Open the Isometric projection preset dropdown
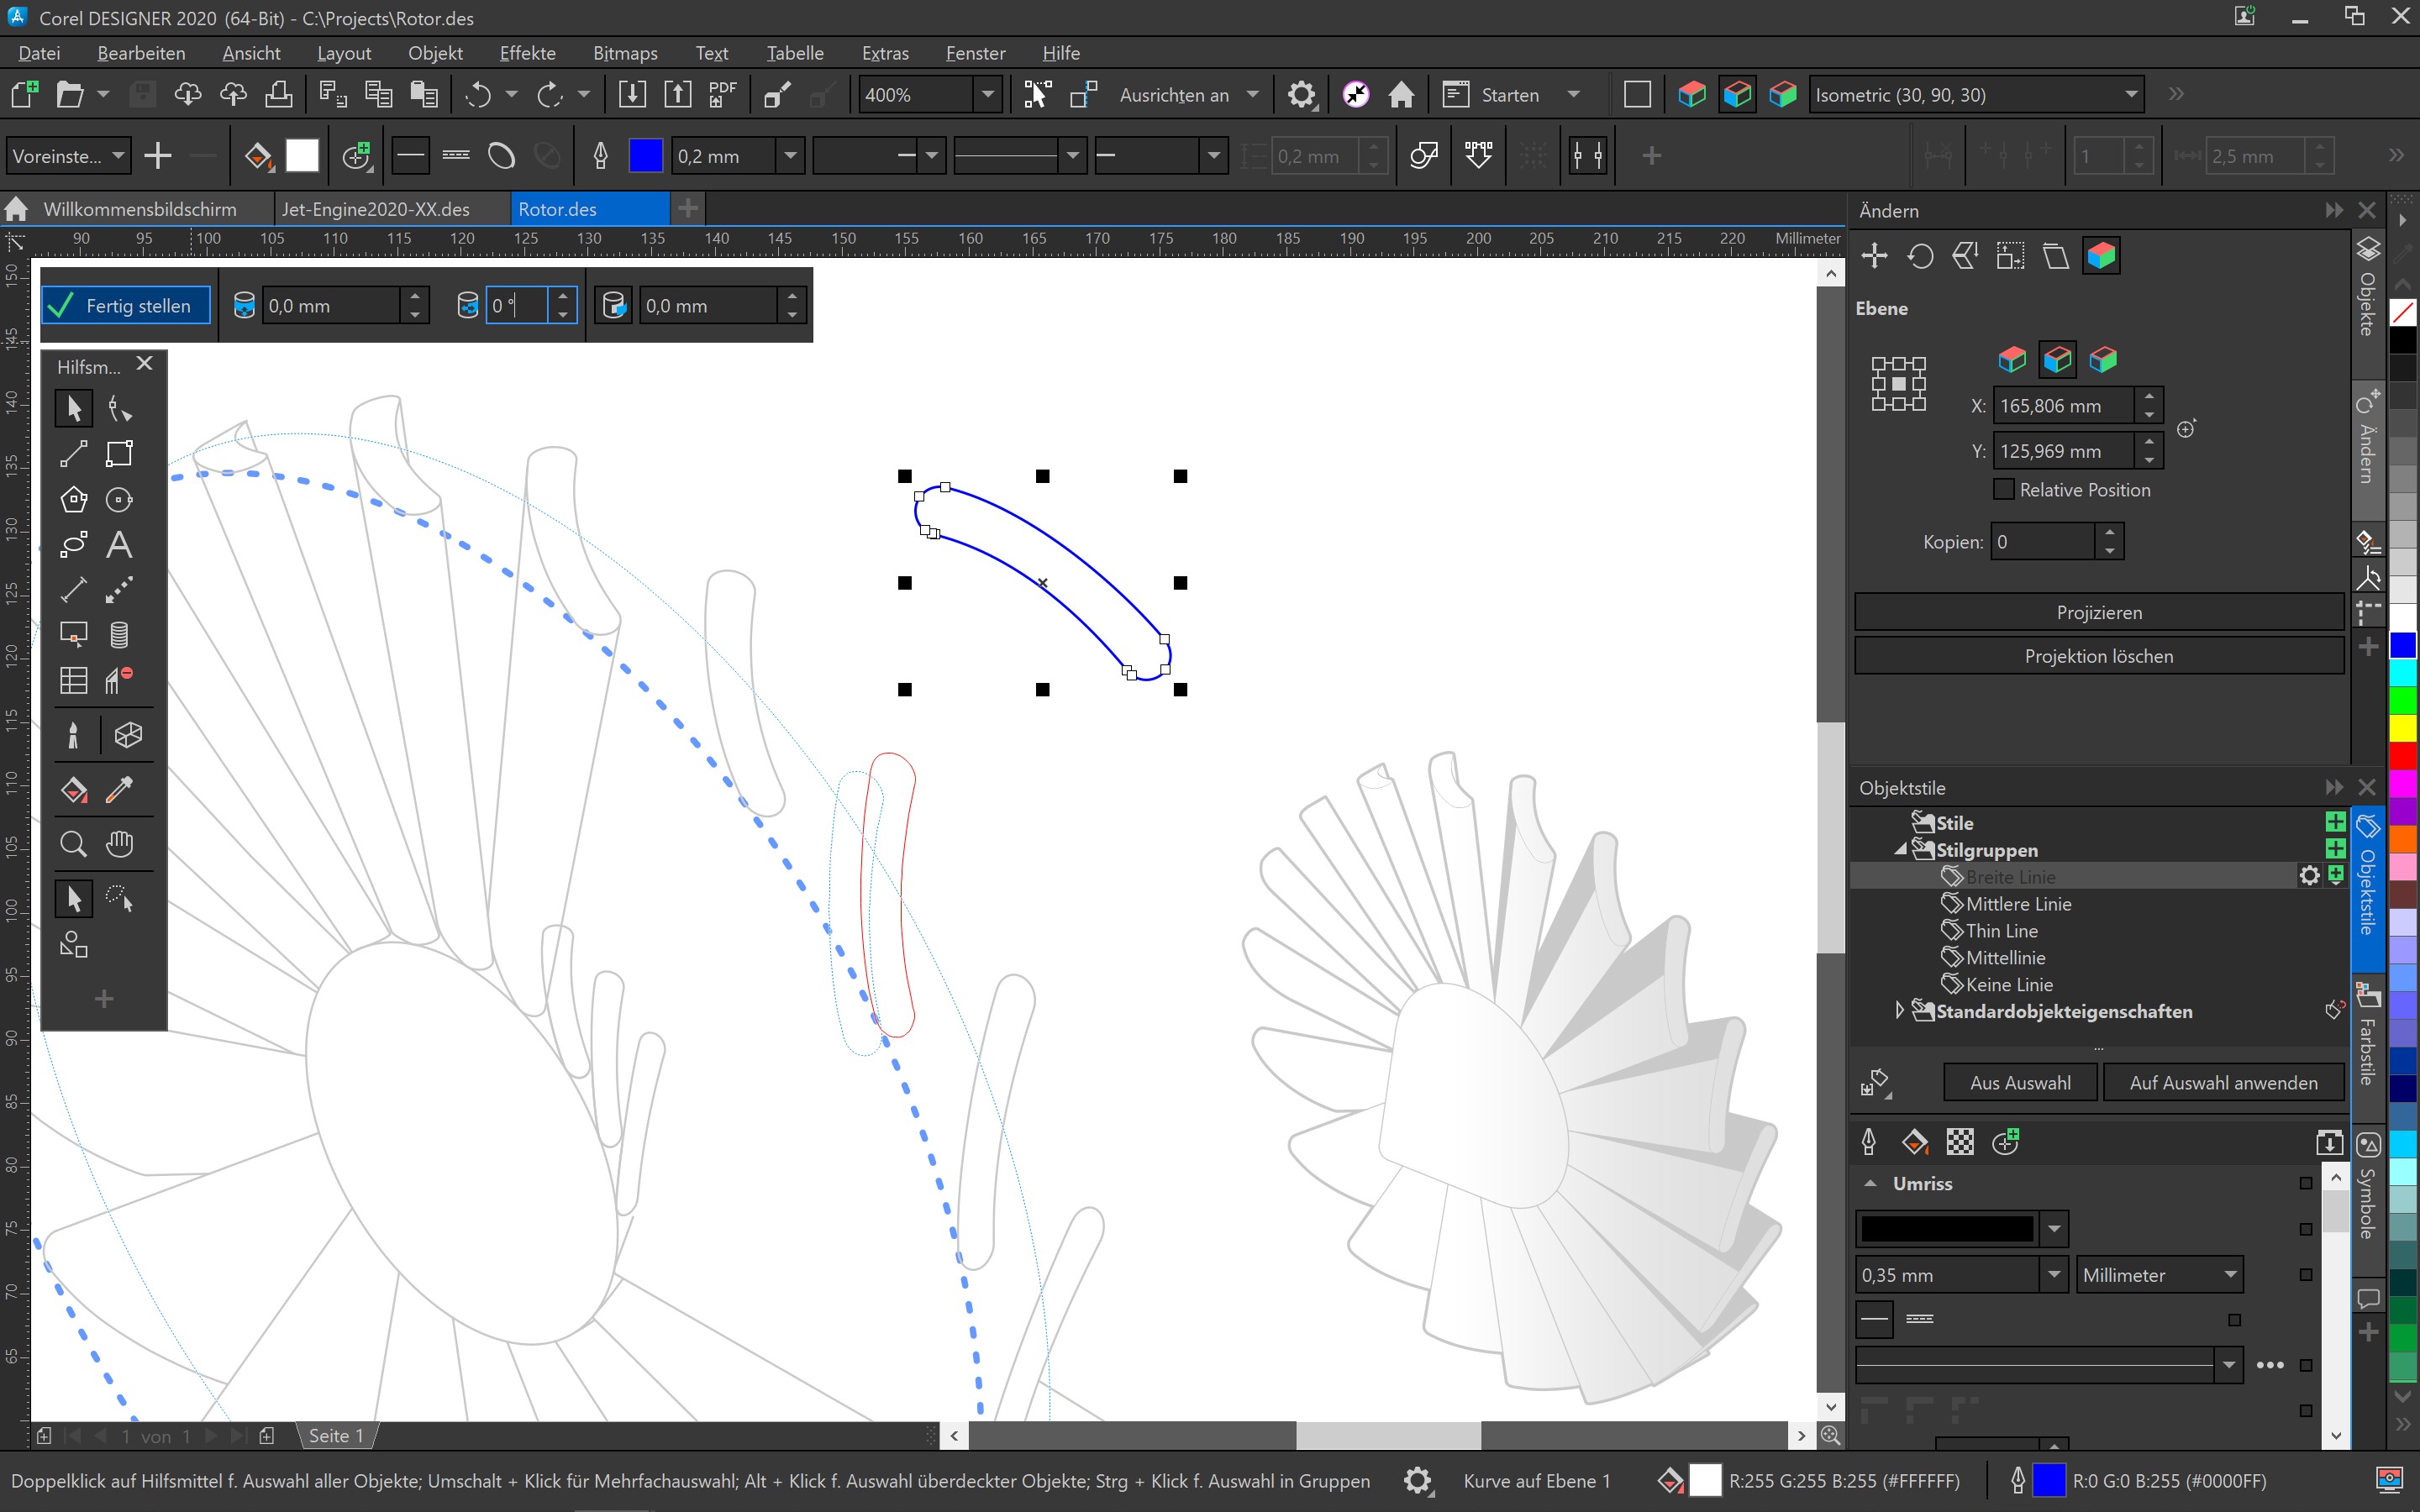Screen dimensions: 2420x1512 coord(2130,95)
